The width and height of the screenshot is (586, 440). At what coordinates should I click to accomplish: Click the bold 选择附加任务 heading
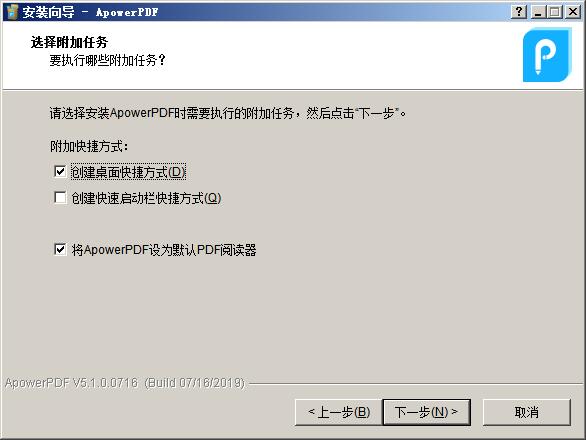pyautogui.click(x=69, y=42)
